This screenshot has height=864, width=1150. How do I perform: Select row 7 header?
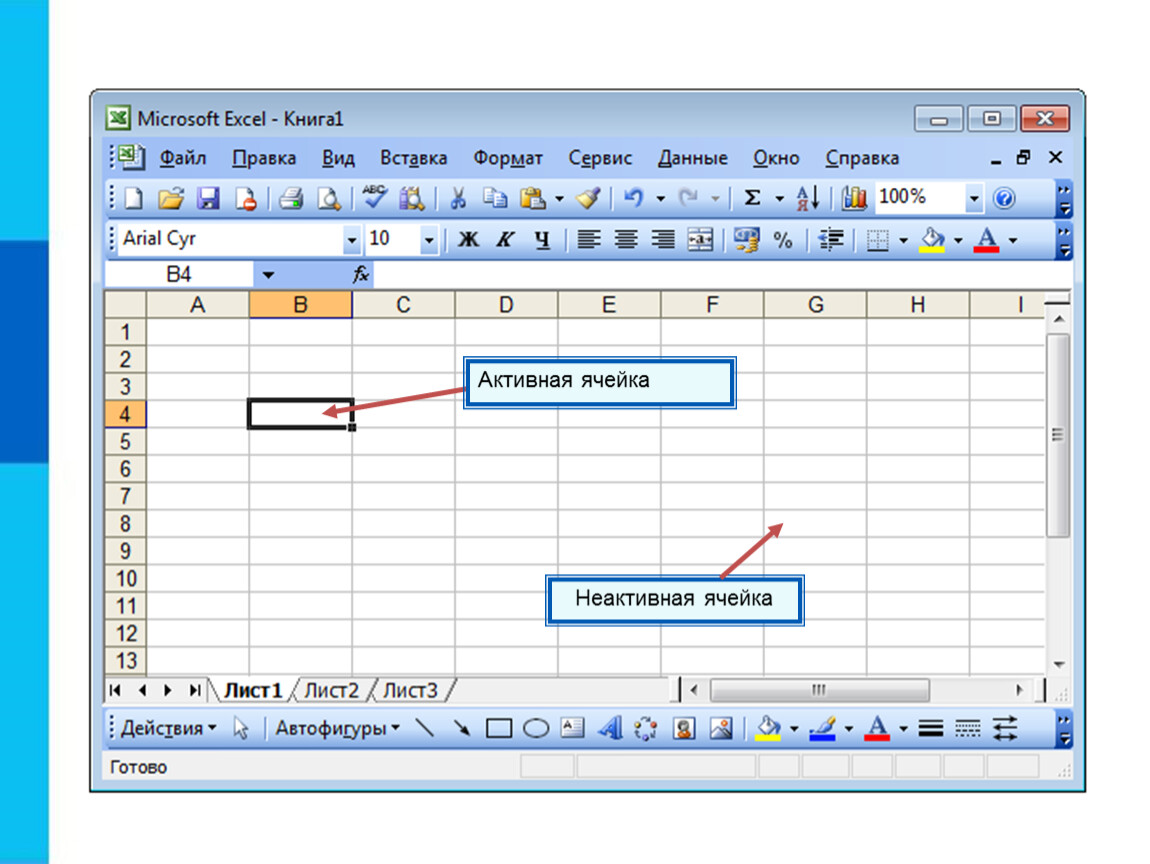tap(125, 497)
